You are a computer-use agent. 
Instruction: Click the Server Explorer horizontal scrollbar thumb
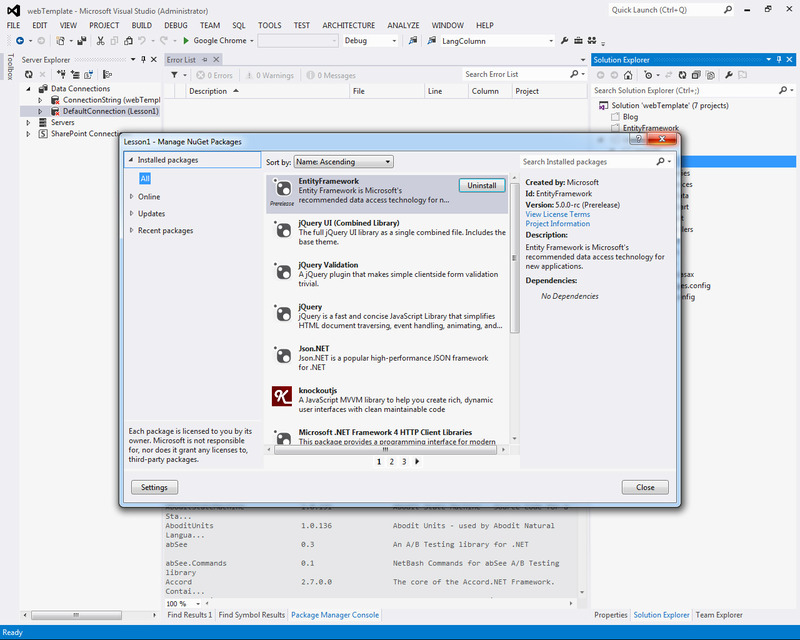tap(76, 615)
